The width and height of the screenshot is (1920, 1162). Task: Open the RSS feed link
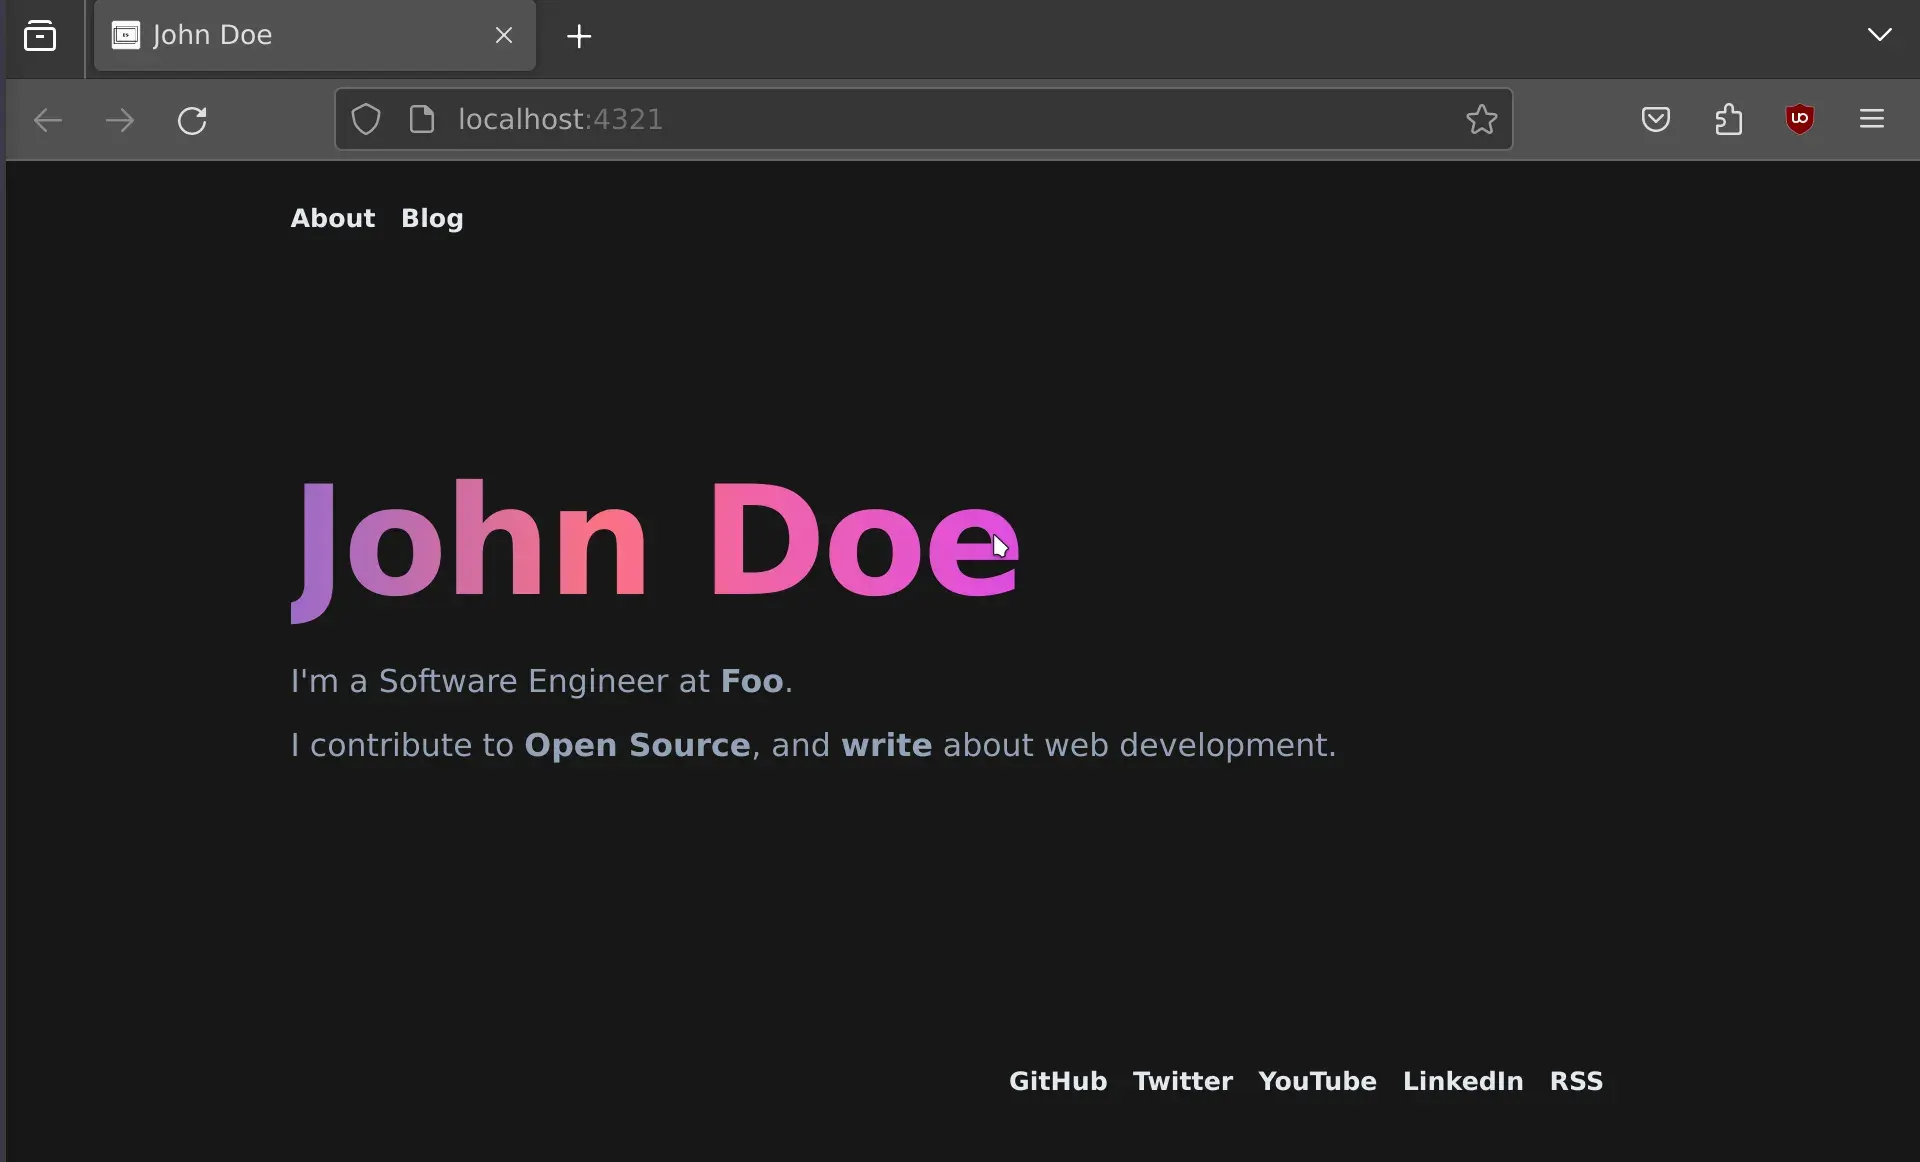[x=1576, y=1081]
